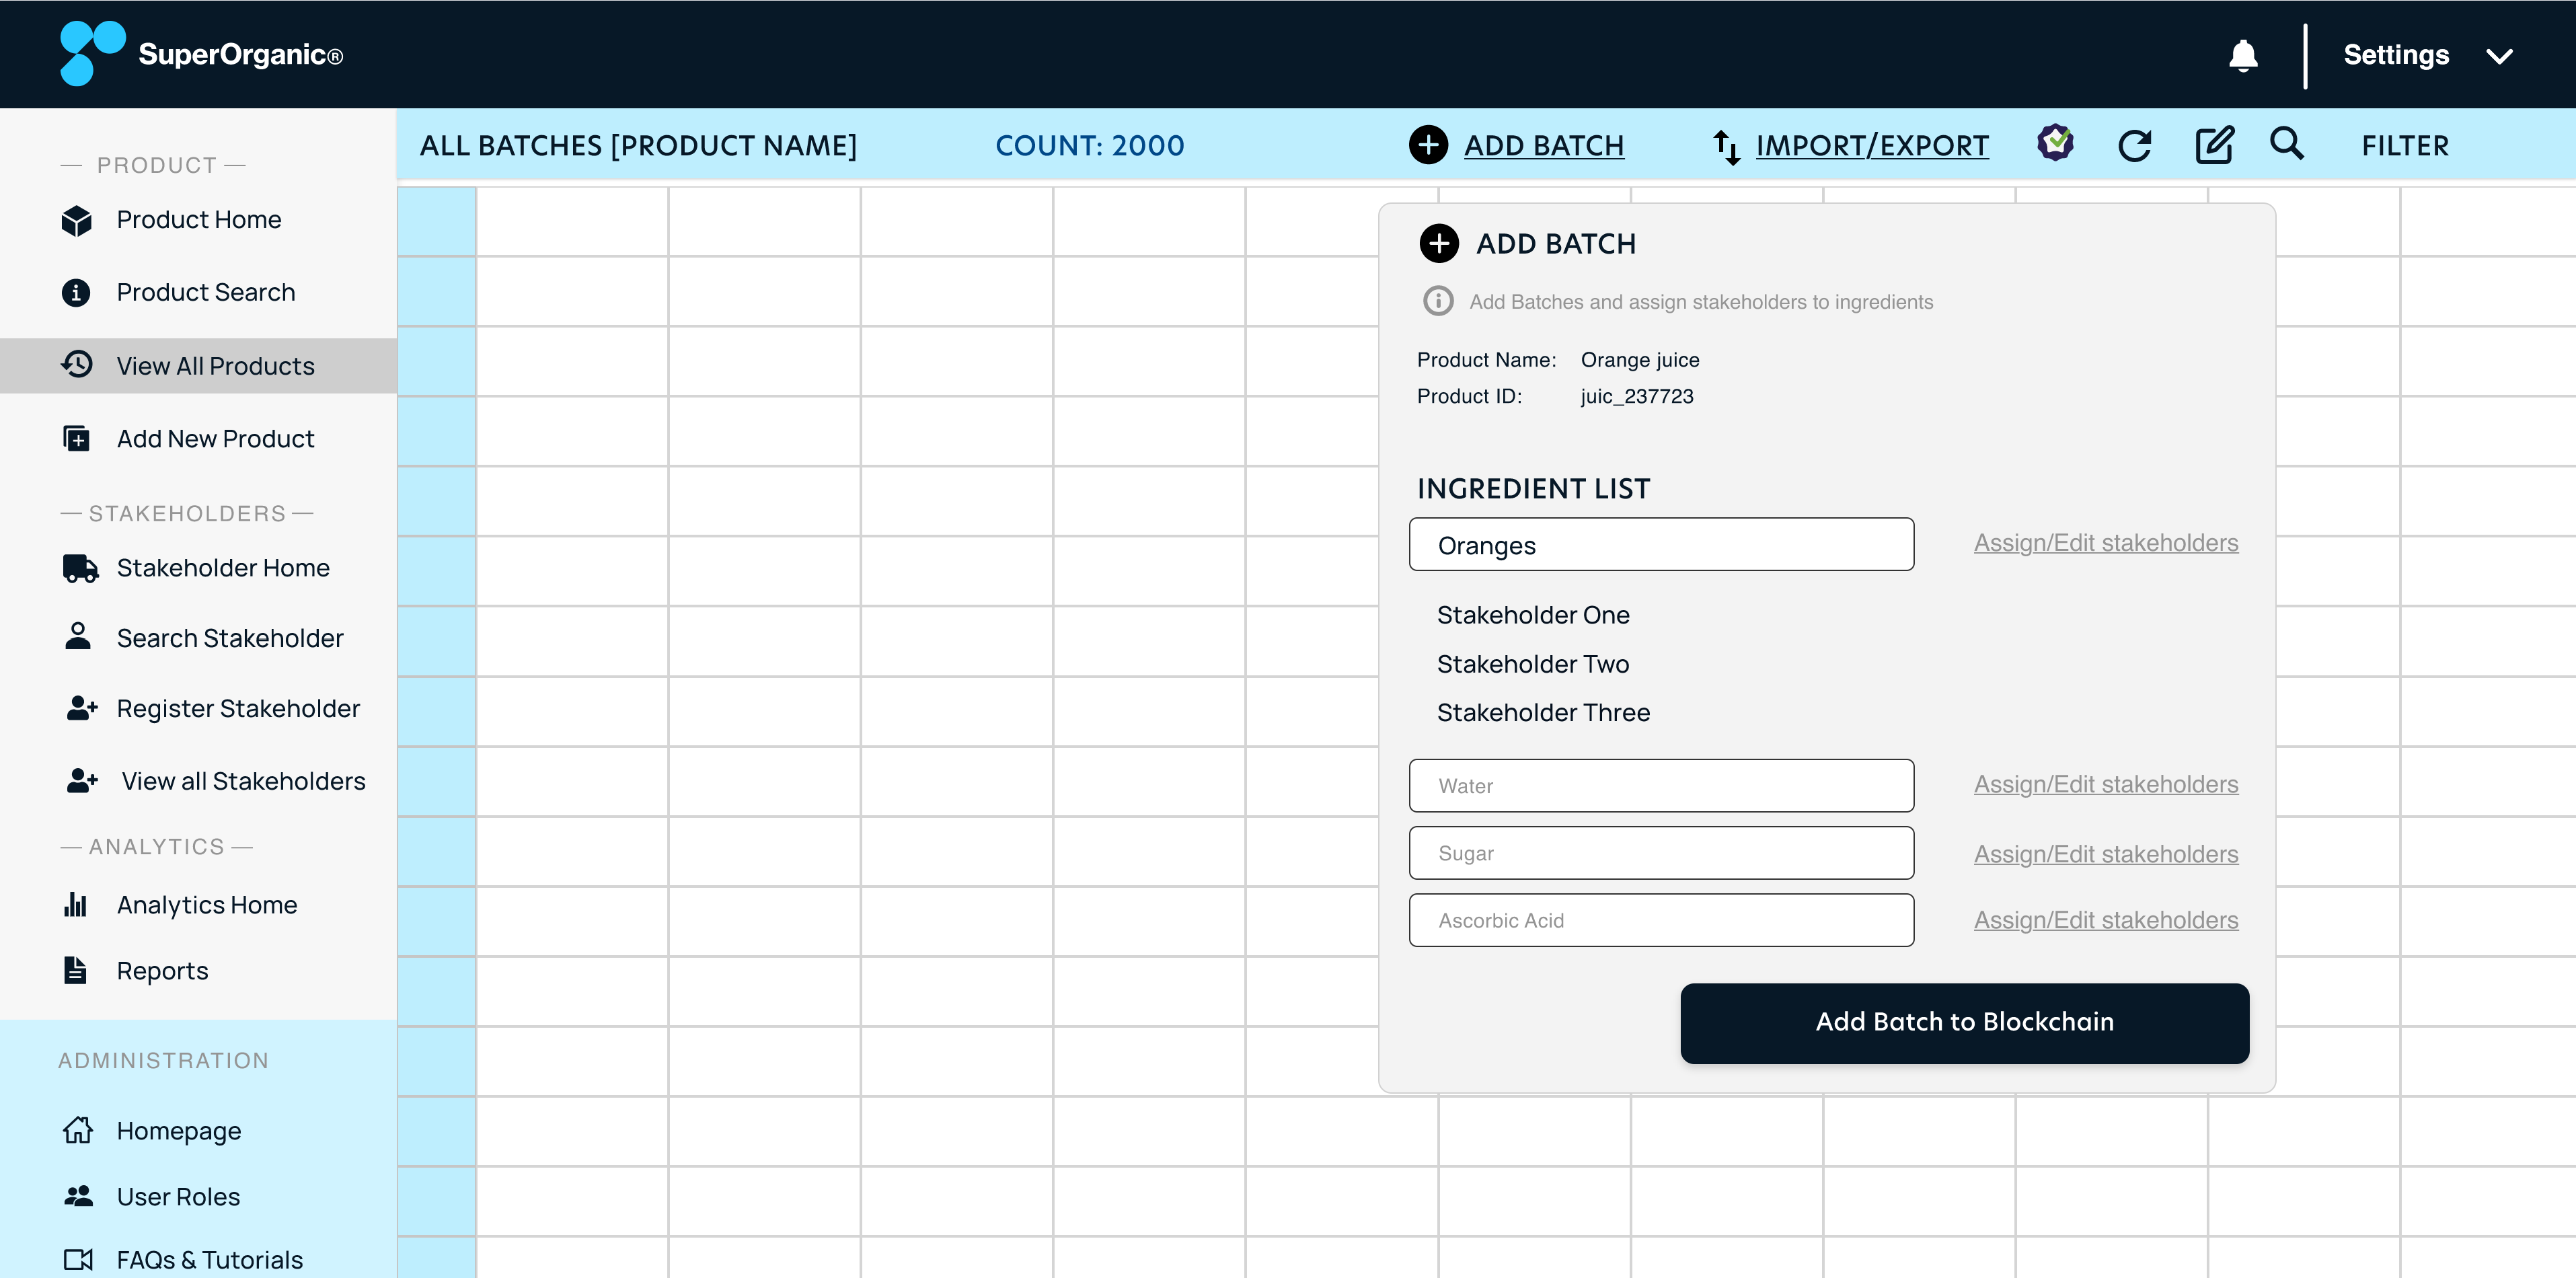Viewport: 2576px width, 1278px height.
Task: Click the IMPORT/EXPORT link
Action: point(1871,146)
